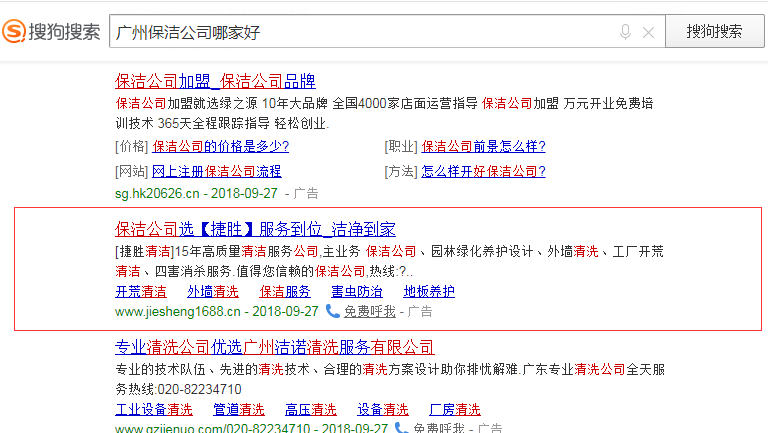Image resolution: width=768 pixels, height=433 pixels.
Task: Open sublink 管道清洗
Action: tap(239, 409)
